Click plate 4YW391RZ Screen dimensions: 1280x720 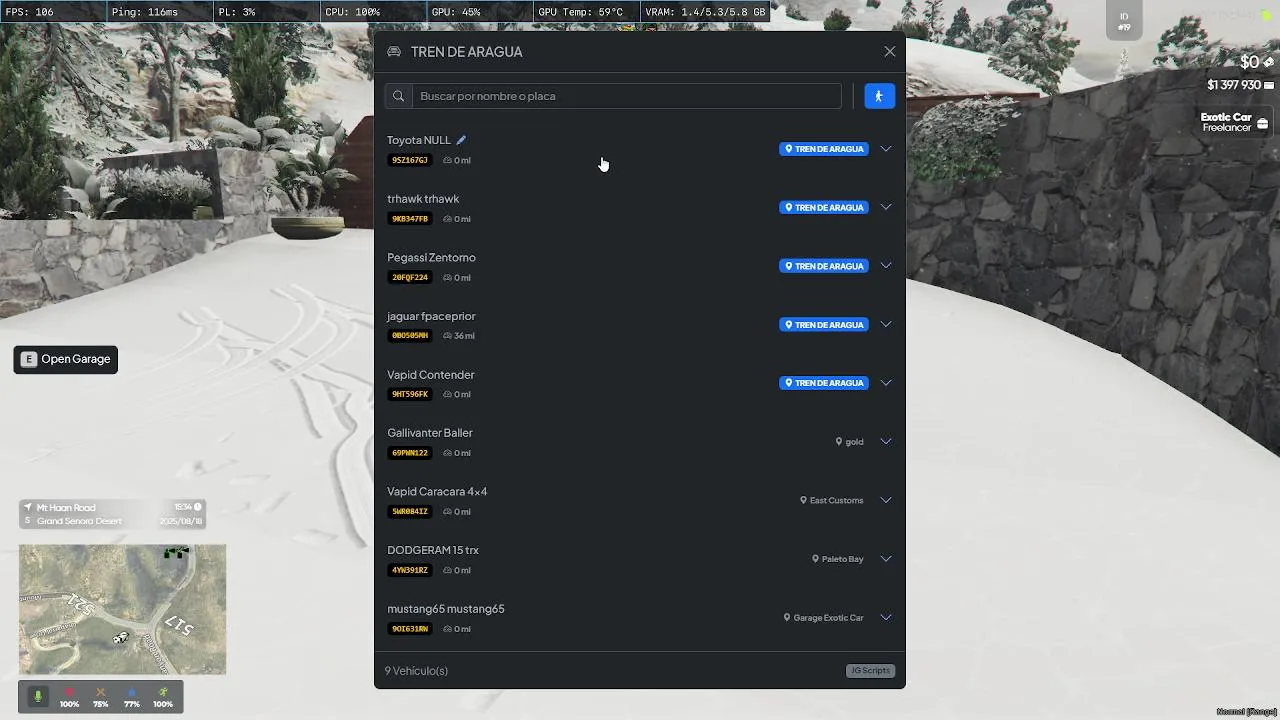410,570
